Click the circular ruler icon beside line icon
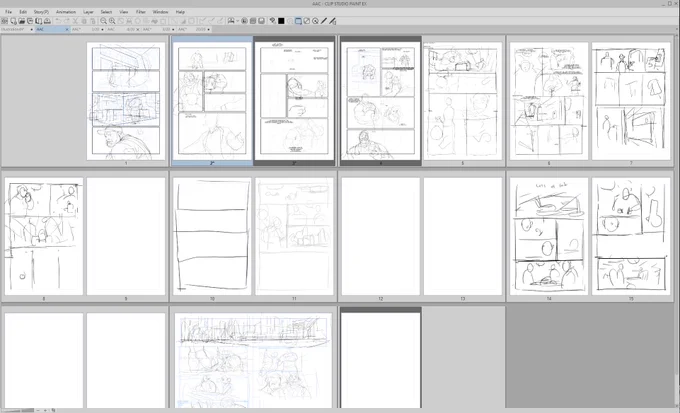The height and width of the screenshot is (413, 680). coord(315,21)
